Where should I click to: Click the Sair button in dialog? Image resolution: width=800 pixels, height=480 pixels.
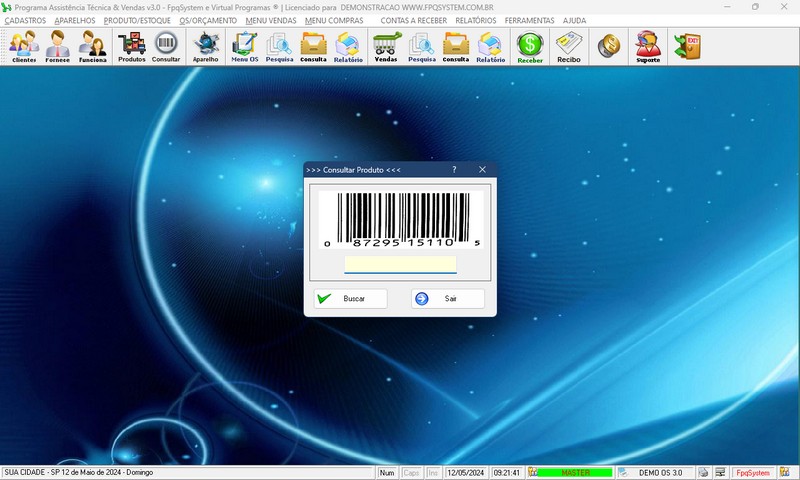pyautogui.click(x=448, y=298)
